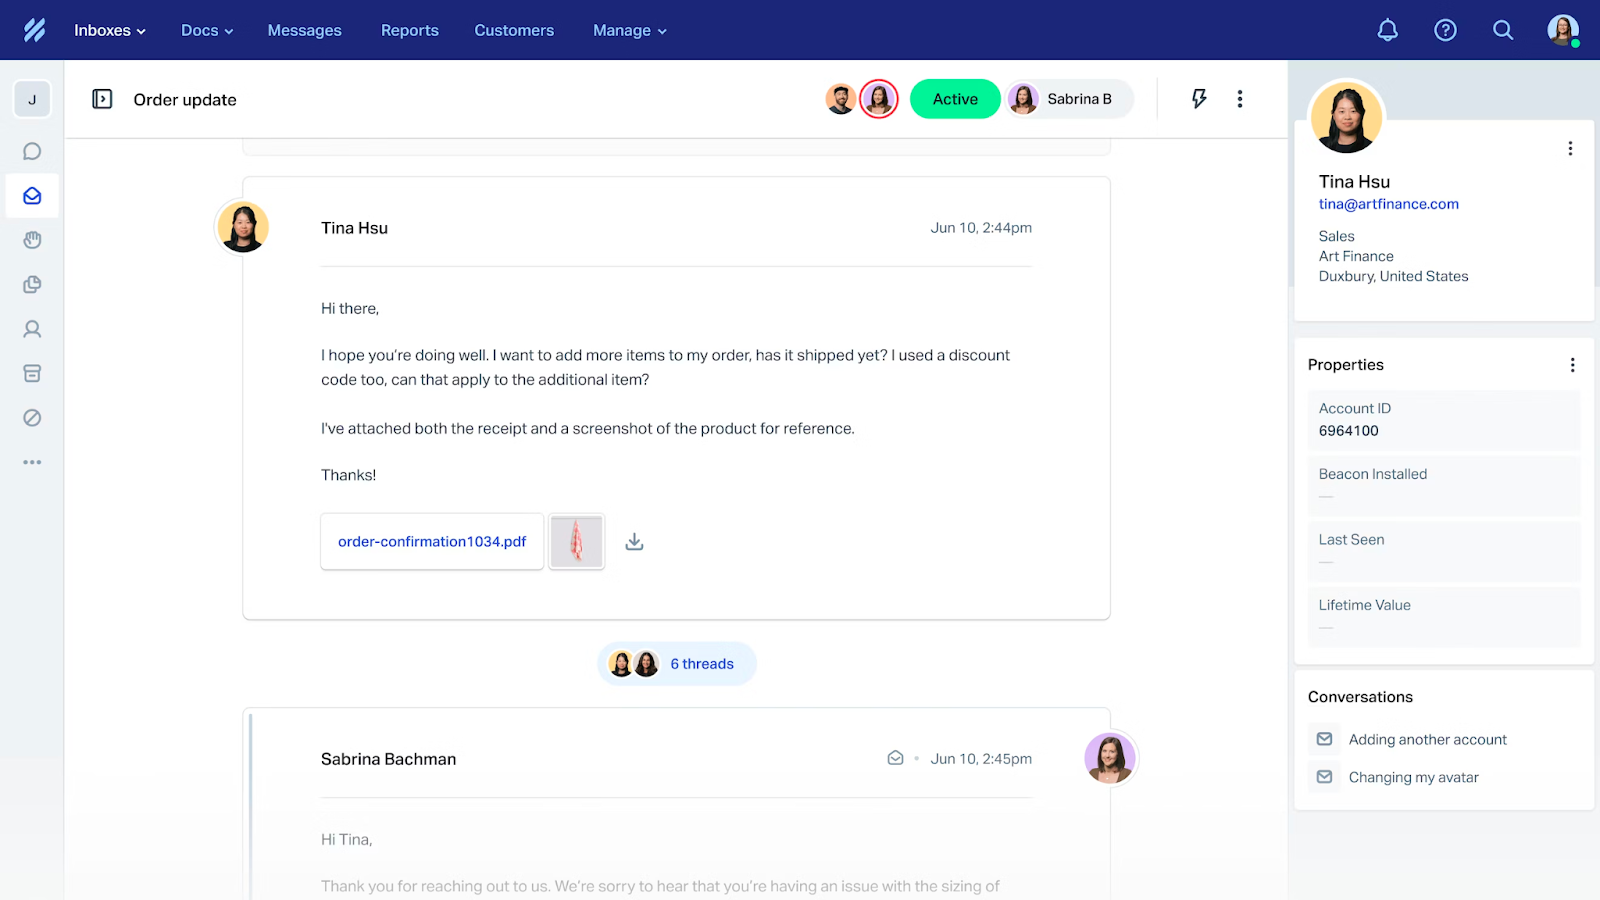
Task: Open order-confirmation1034.pdf attachment
Action: pos(432,542)
